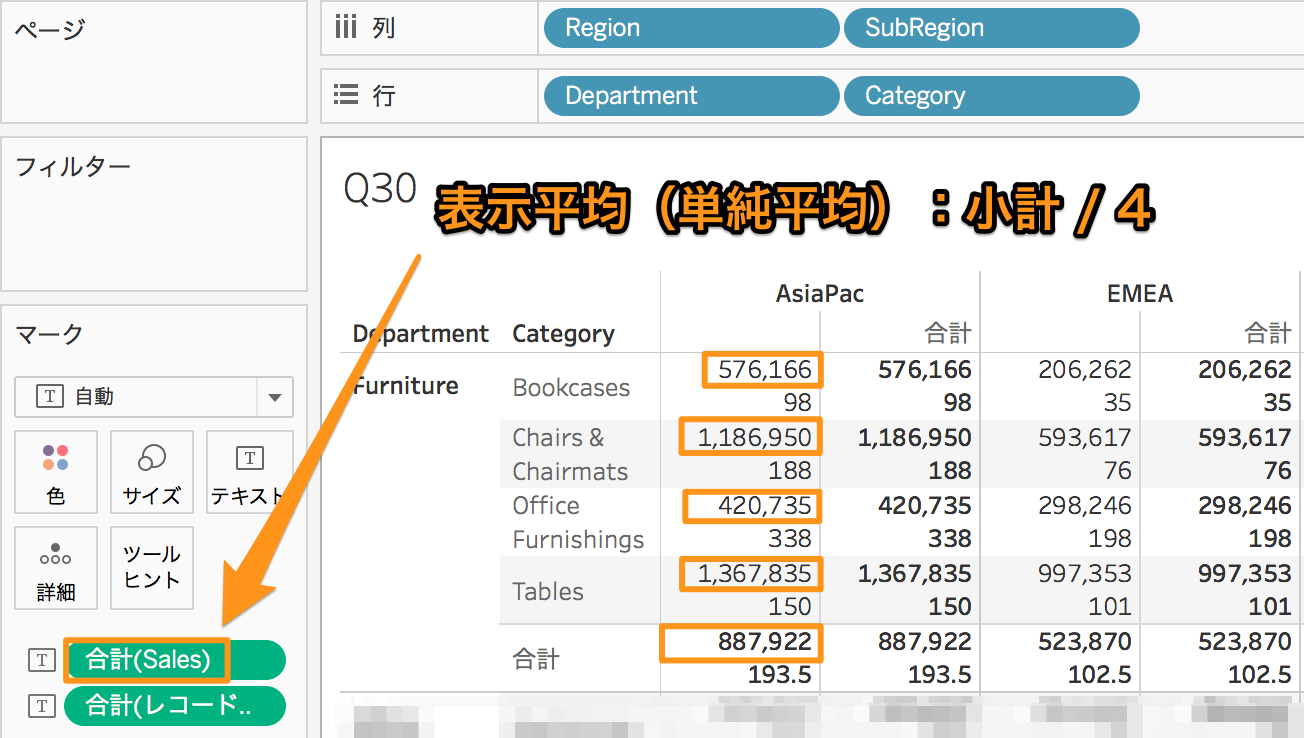
Task: Select the Office Furnishings row label
Action: [x=578, y=522]
